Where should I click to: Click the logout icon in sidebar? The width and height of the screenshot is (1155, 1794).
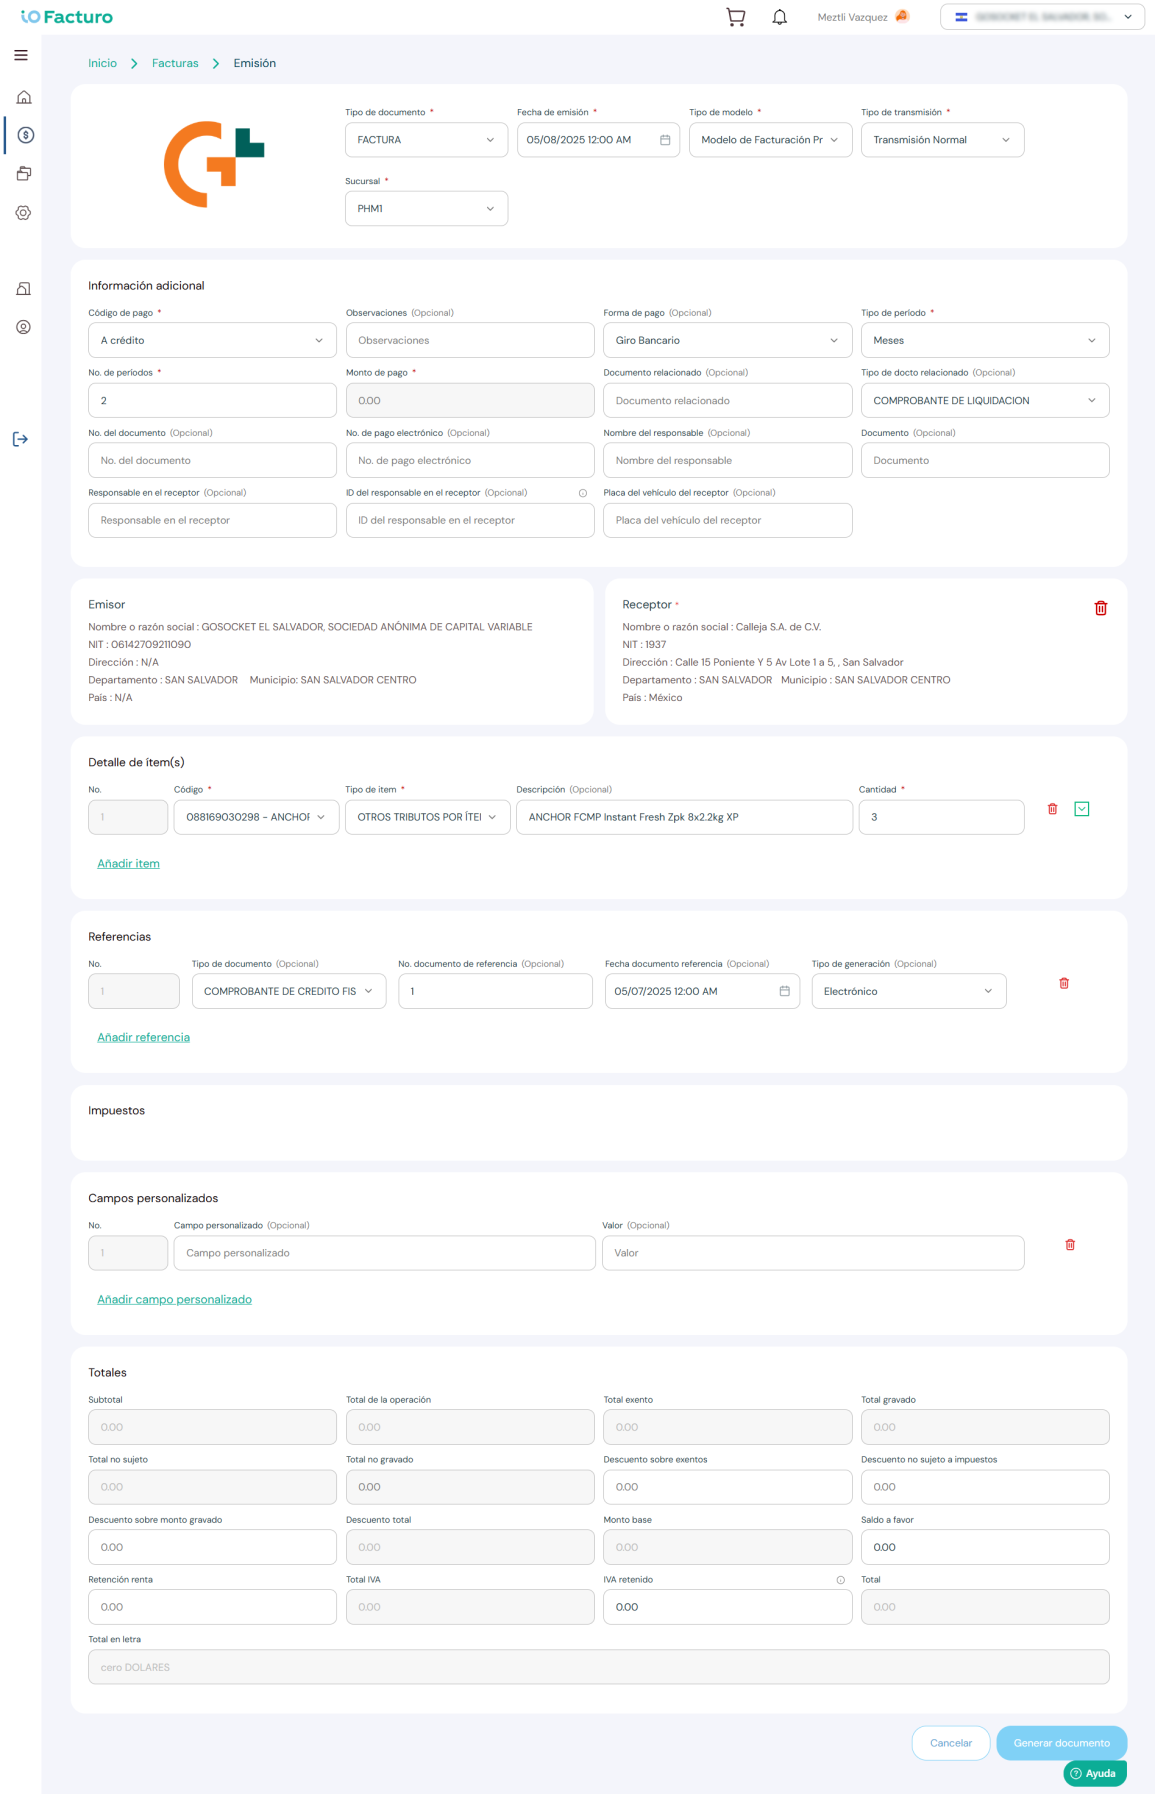pos(21,439)
